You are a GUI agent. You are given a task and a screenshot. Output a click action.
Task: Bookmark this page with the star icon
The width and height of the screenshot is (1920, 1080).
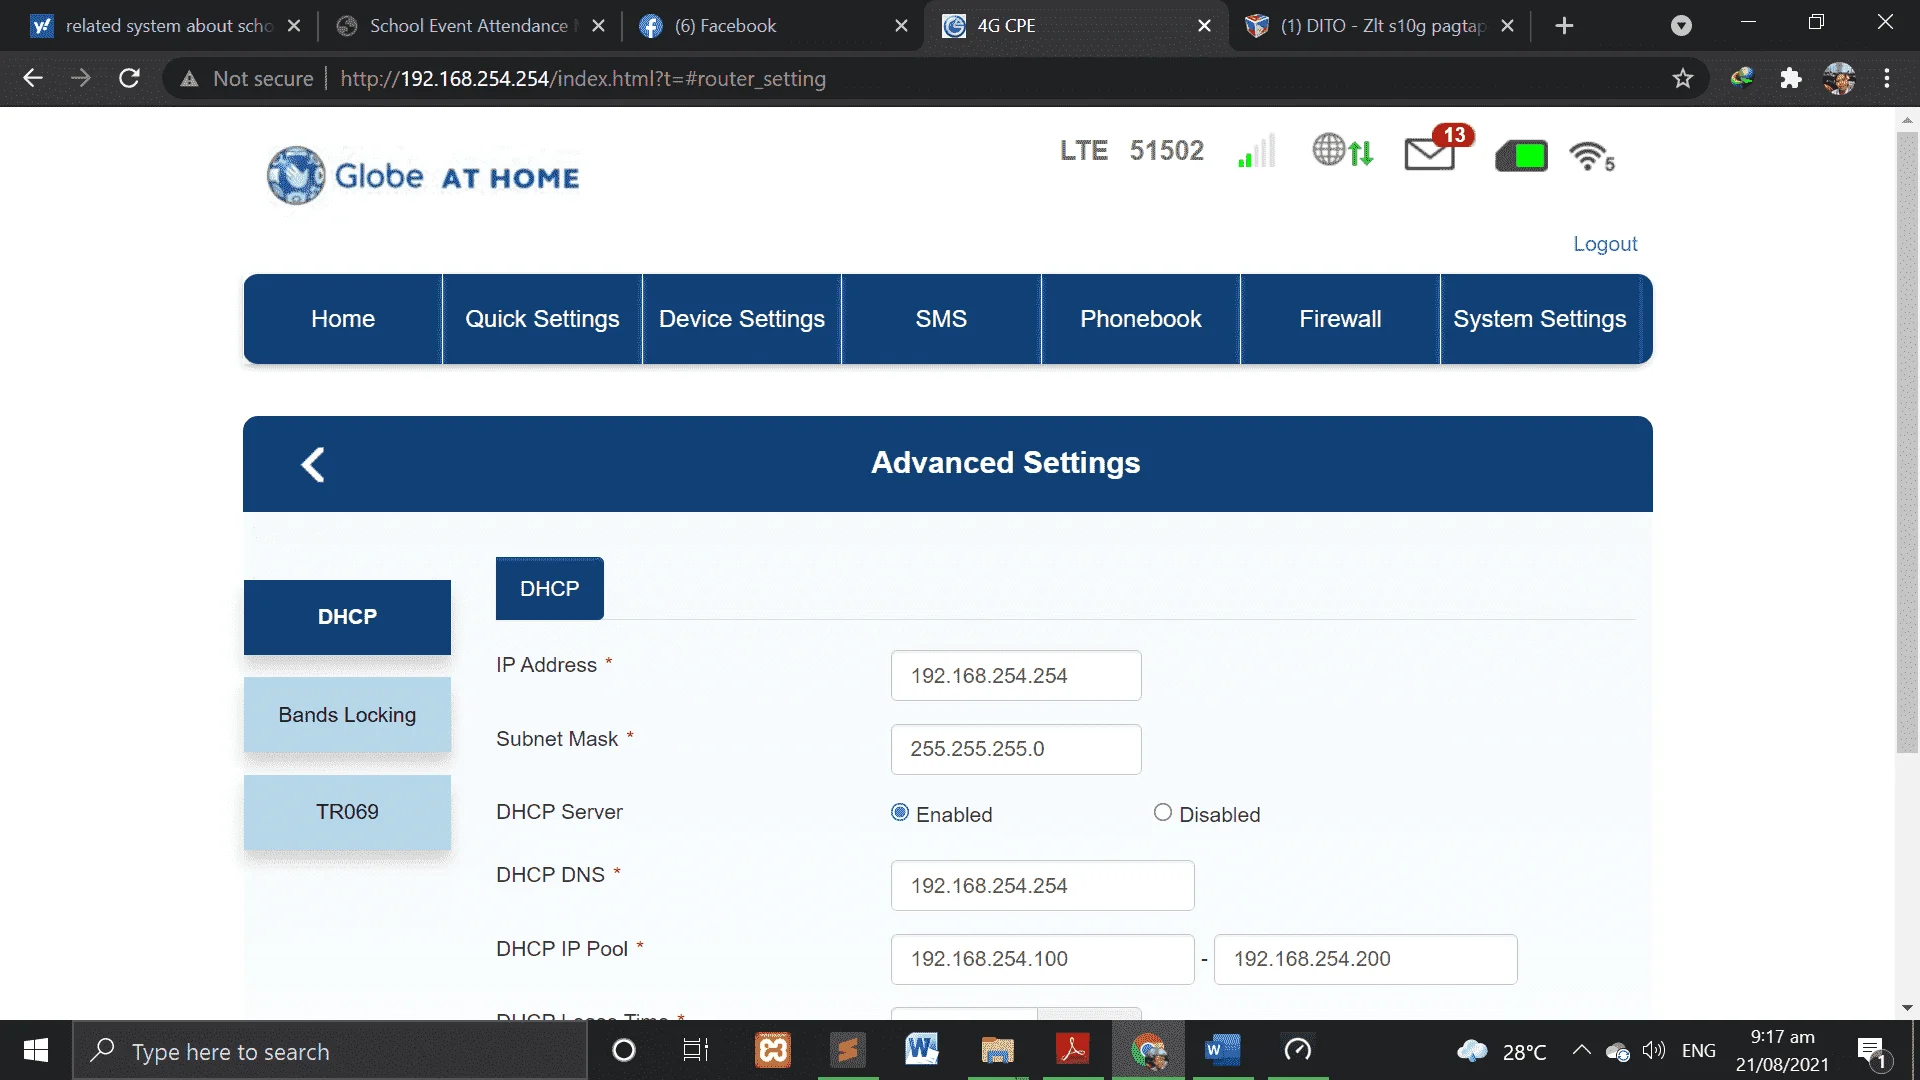tap(1683, 78)
